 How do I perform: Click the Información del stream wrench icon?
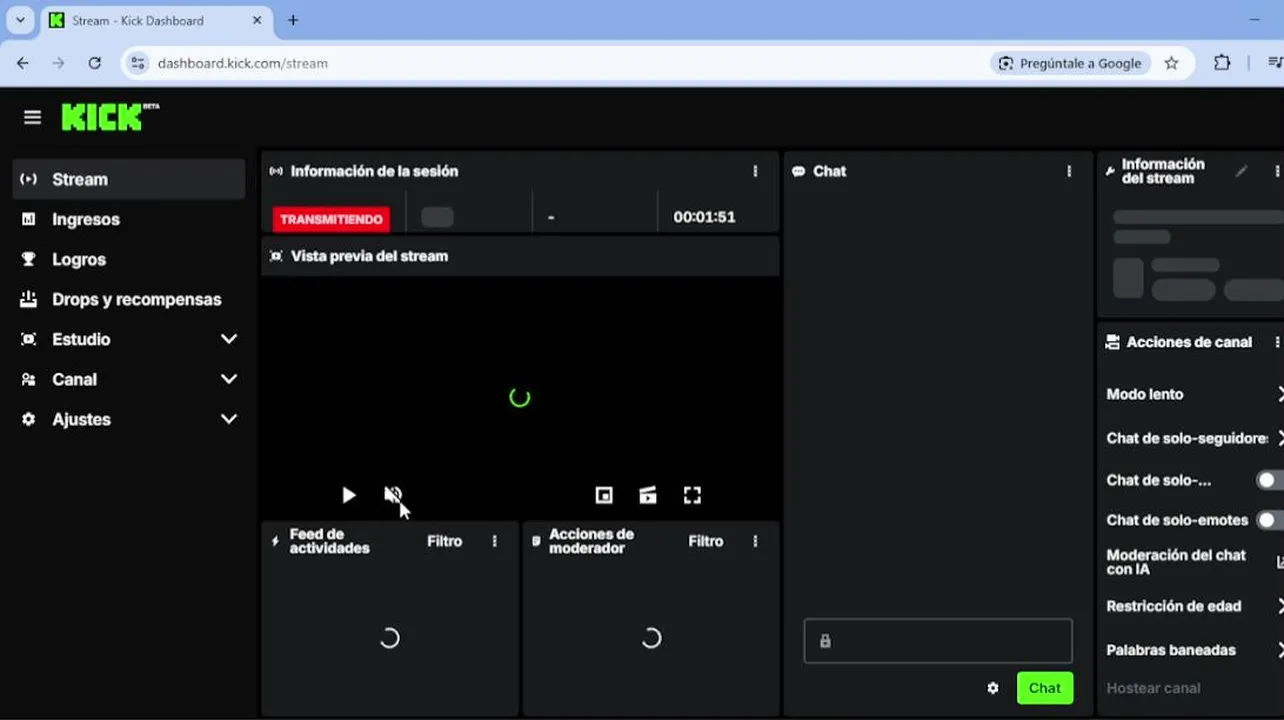point(1110,171)
